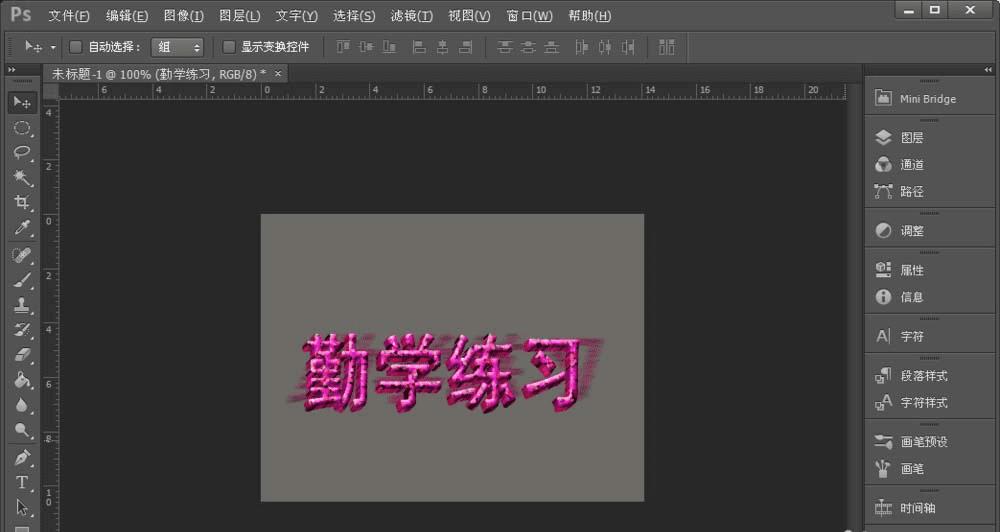The image size is (1000, 532).
Task: Click align top edges button
Action: tap(343, 47)
